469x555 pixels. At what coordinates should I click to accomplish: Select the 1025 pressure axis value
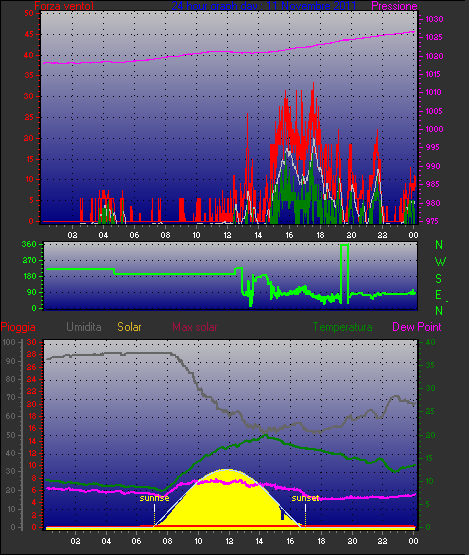point(434,37)
